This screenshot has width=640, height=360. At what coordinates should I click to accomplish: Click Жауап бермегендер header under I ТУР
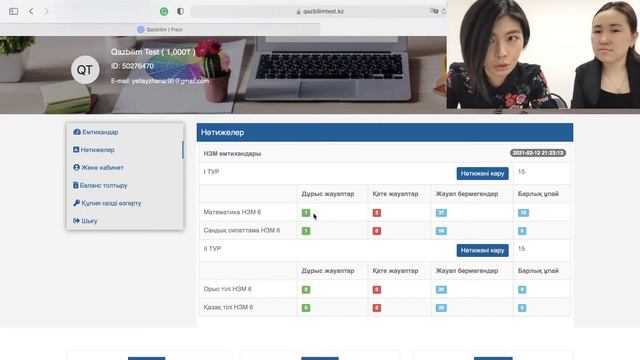467,194
